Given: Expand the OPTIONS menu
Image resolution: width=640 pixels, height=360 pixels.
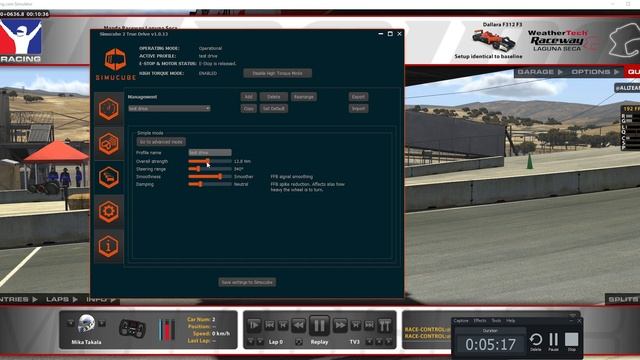Looking at the screenshot, I should (595, 72).
